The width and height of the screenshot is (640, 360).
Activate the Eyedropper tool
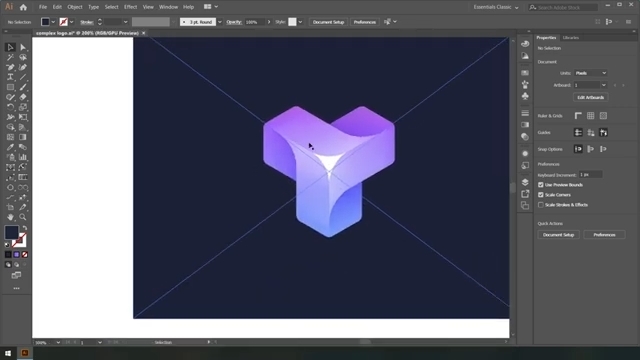tap(10, 147)
